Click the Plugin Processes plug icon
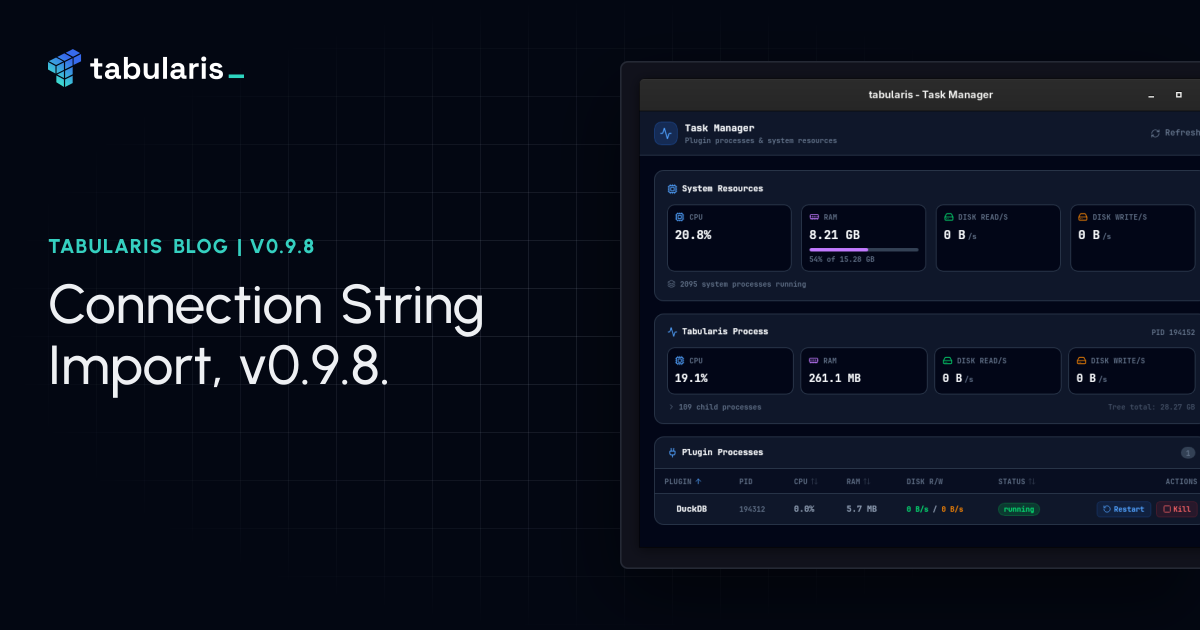This screenshot has width=1200, height=630. click(x=672, y=452)
